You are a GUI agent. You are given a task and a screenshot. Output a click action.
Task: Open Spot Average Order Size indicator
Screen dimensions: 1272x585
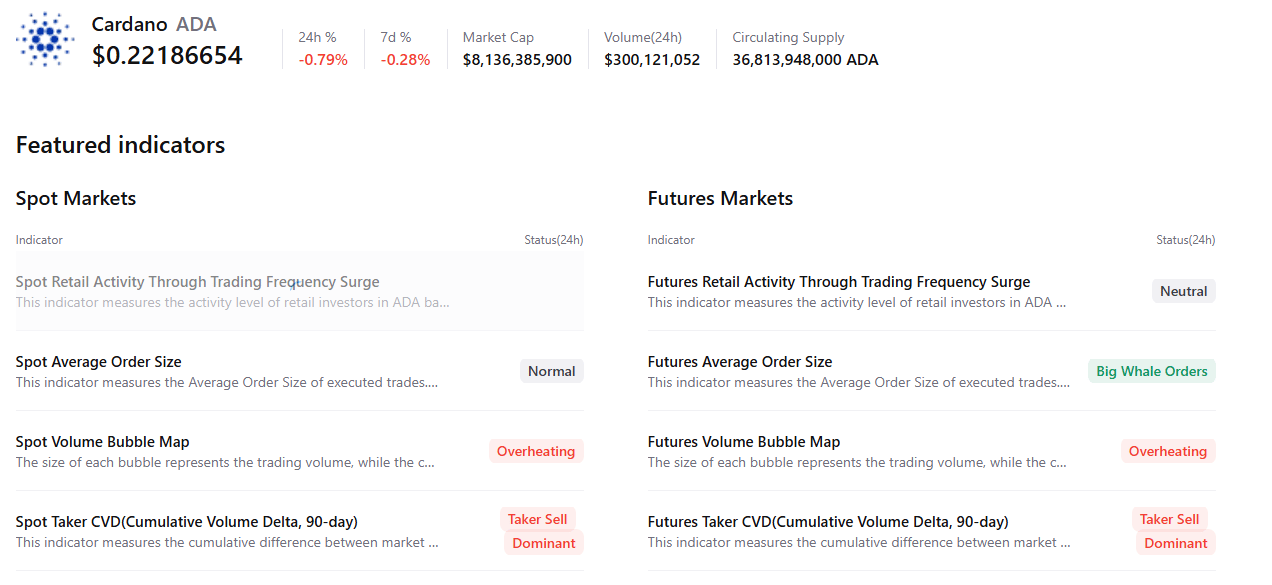[x=299, y=371]
